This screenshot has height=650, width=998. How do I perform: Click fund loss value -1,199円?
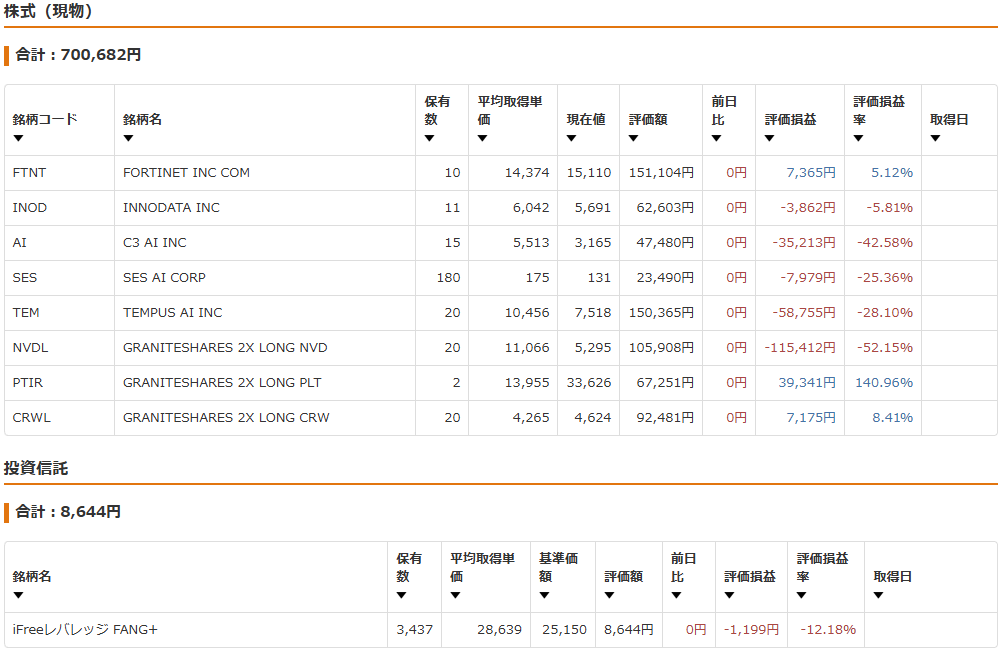751,630
